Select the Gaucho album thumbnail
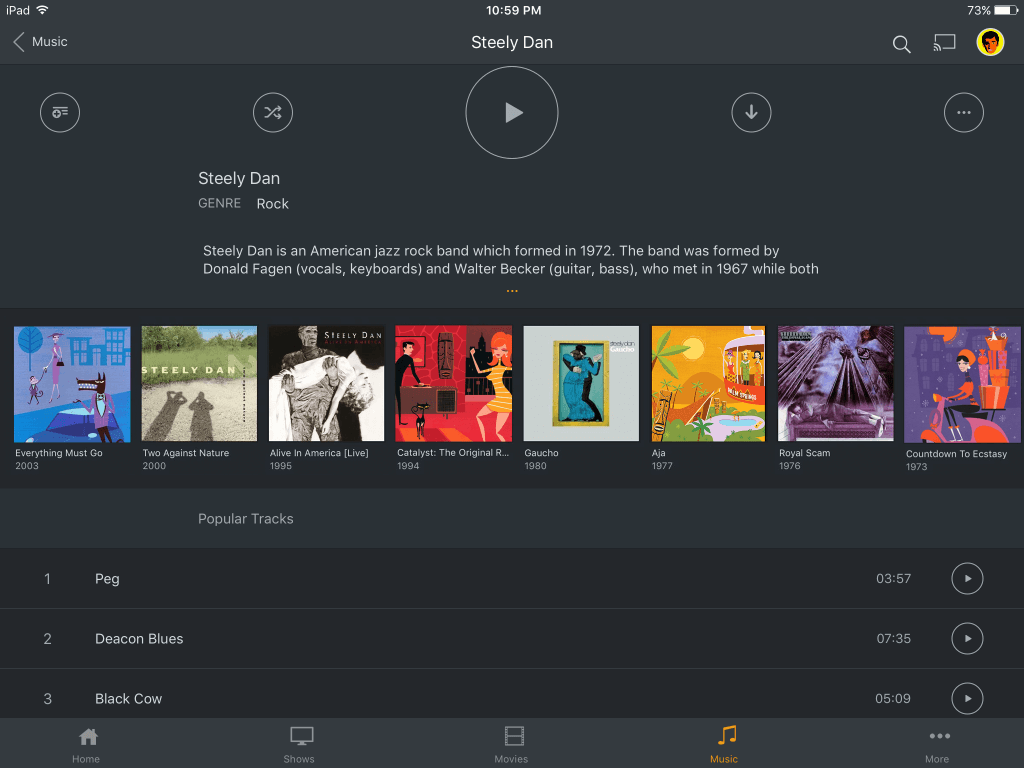 [x=581, y=384]
